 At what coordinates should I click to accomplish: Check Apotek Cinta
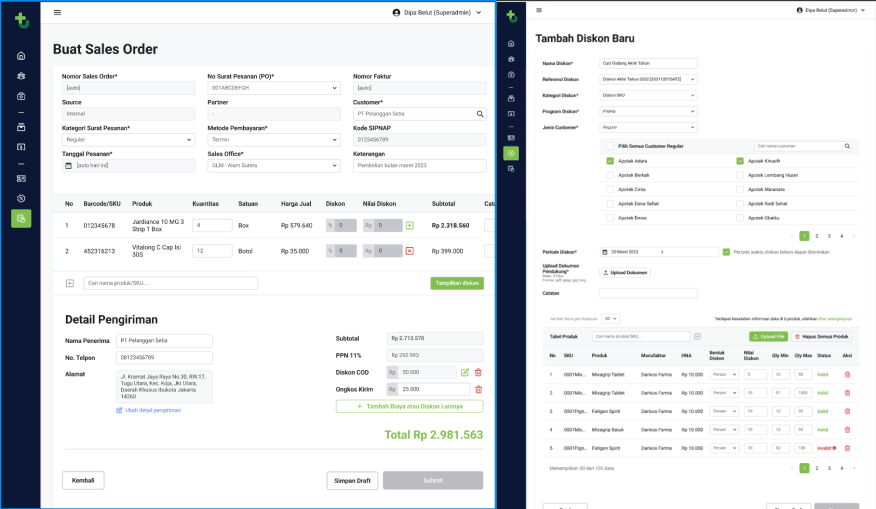(610, 189)
